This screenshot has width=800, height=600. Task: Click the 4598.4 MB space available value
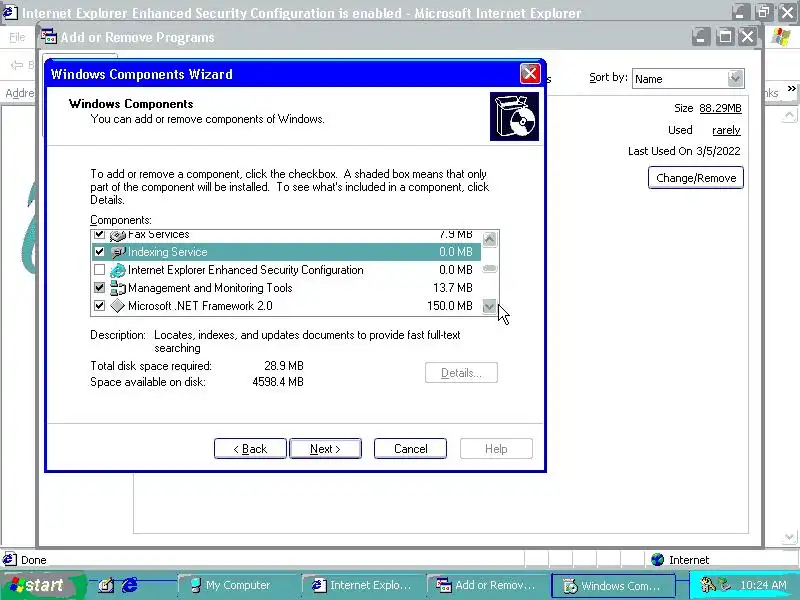(278, 382)
